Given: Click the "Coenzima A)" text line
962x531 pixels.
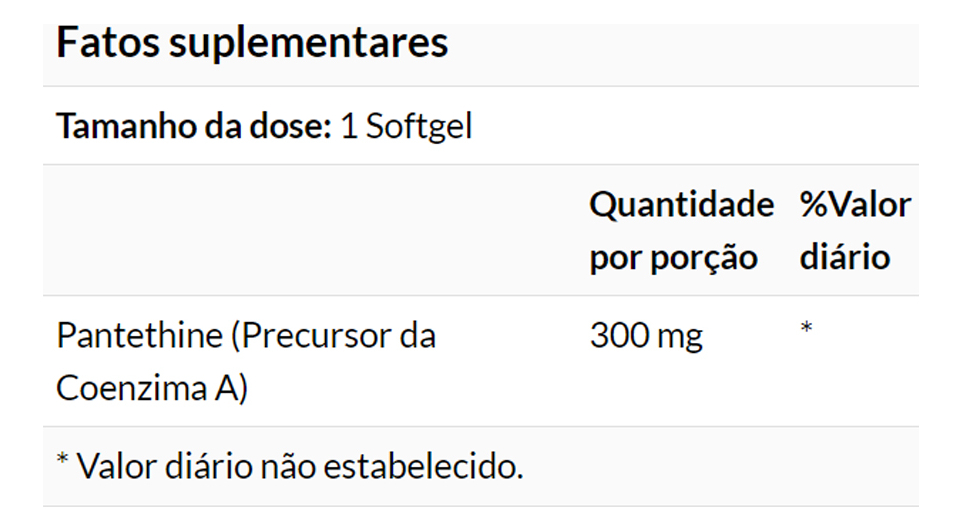Looking at the screenshot, I should (x=151, y=388).
